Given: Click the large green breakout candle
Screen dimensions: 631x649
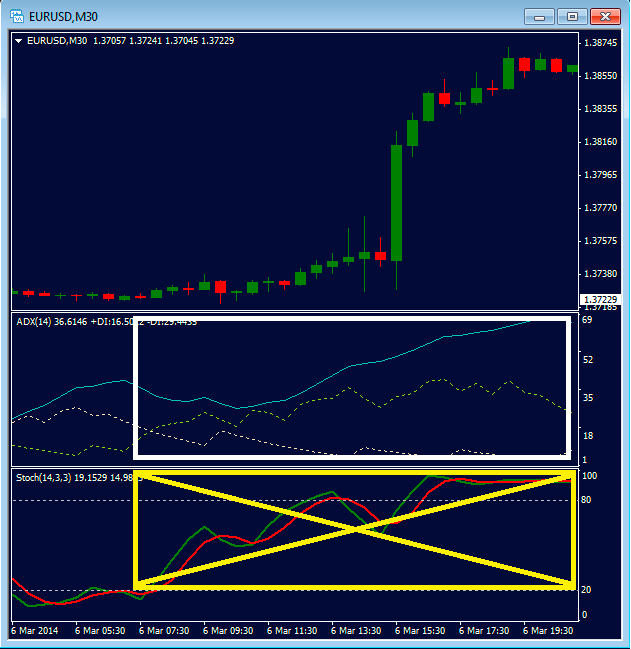Looking at the screenshot, I should click(397, 202).
